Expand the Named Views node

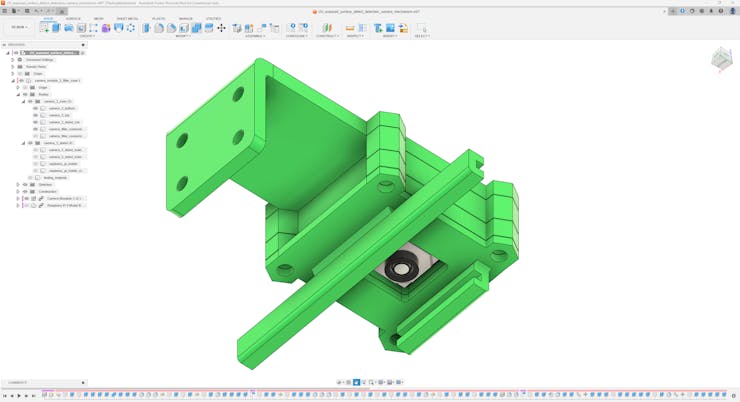pos(13,67)
